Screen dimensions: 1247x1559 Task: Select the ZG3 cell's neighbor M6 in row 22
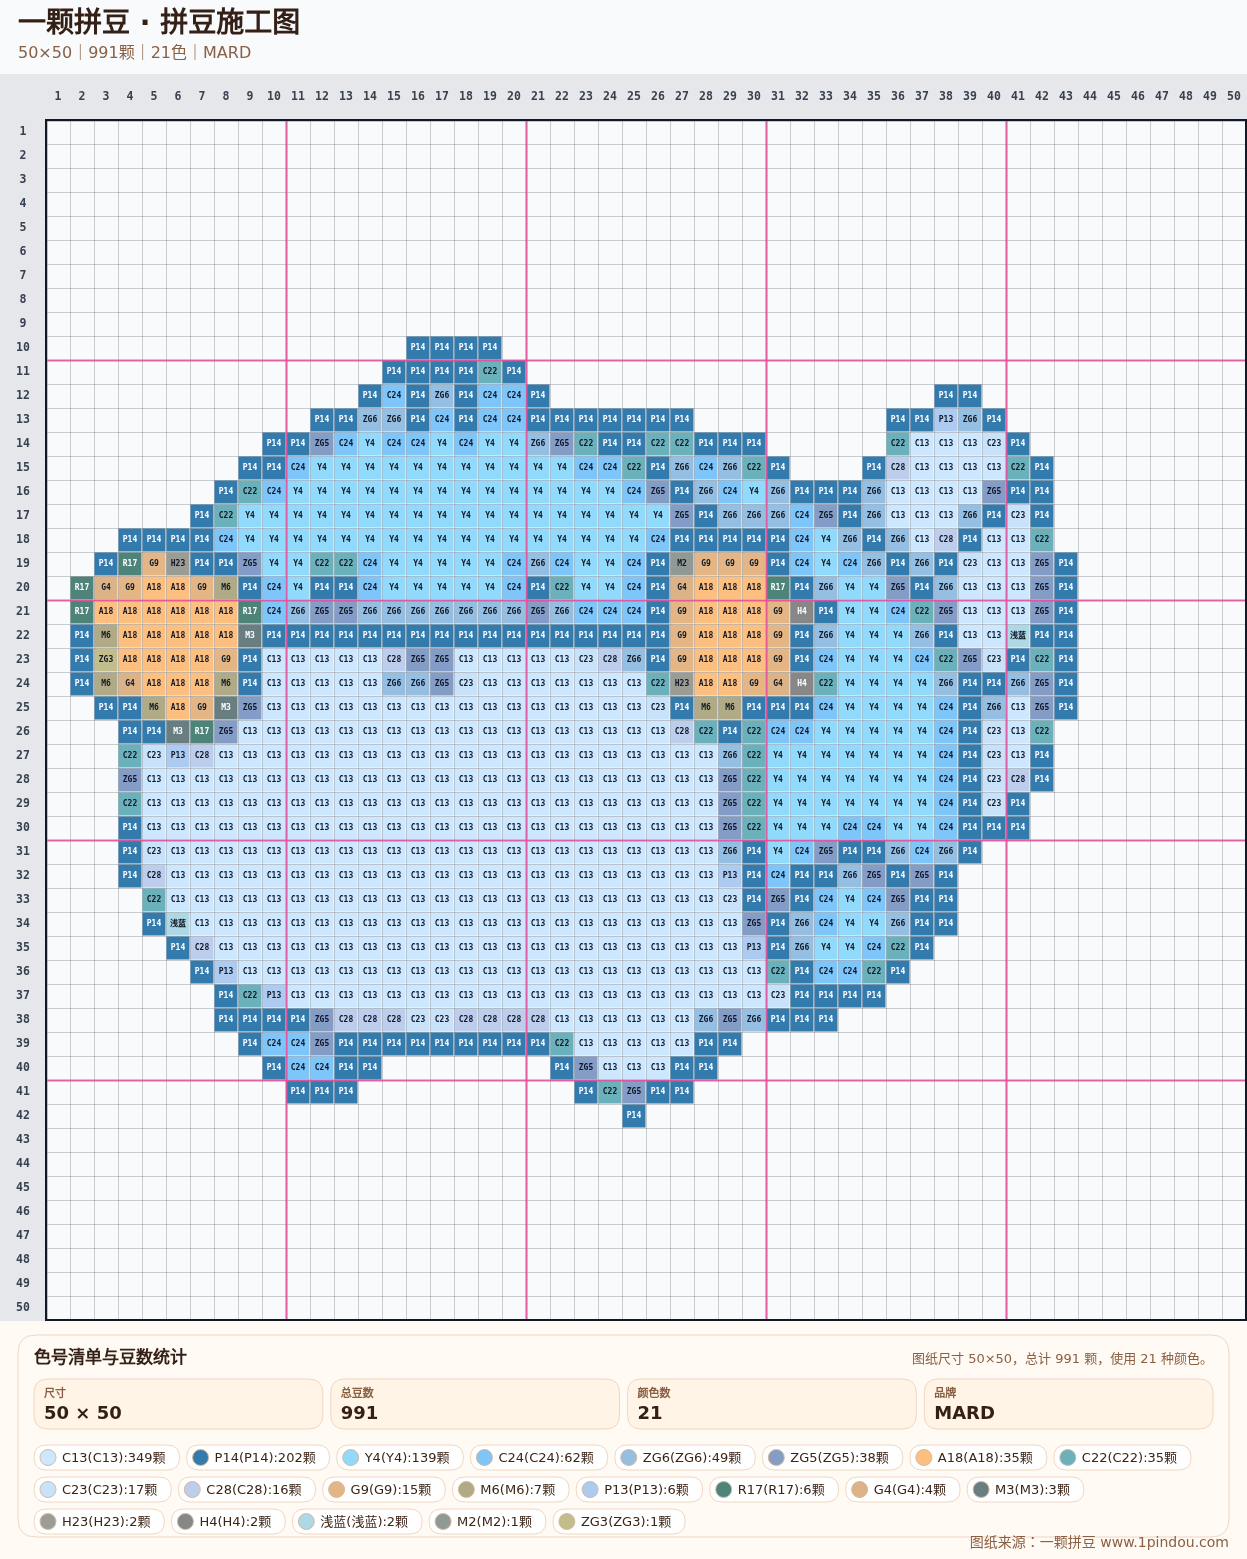[x=106, y=635]
